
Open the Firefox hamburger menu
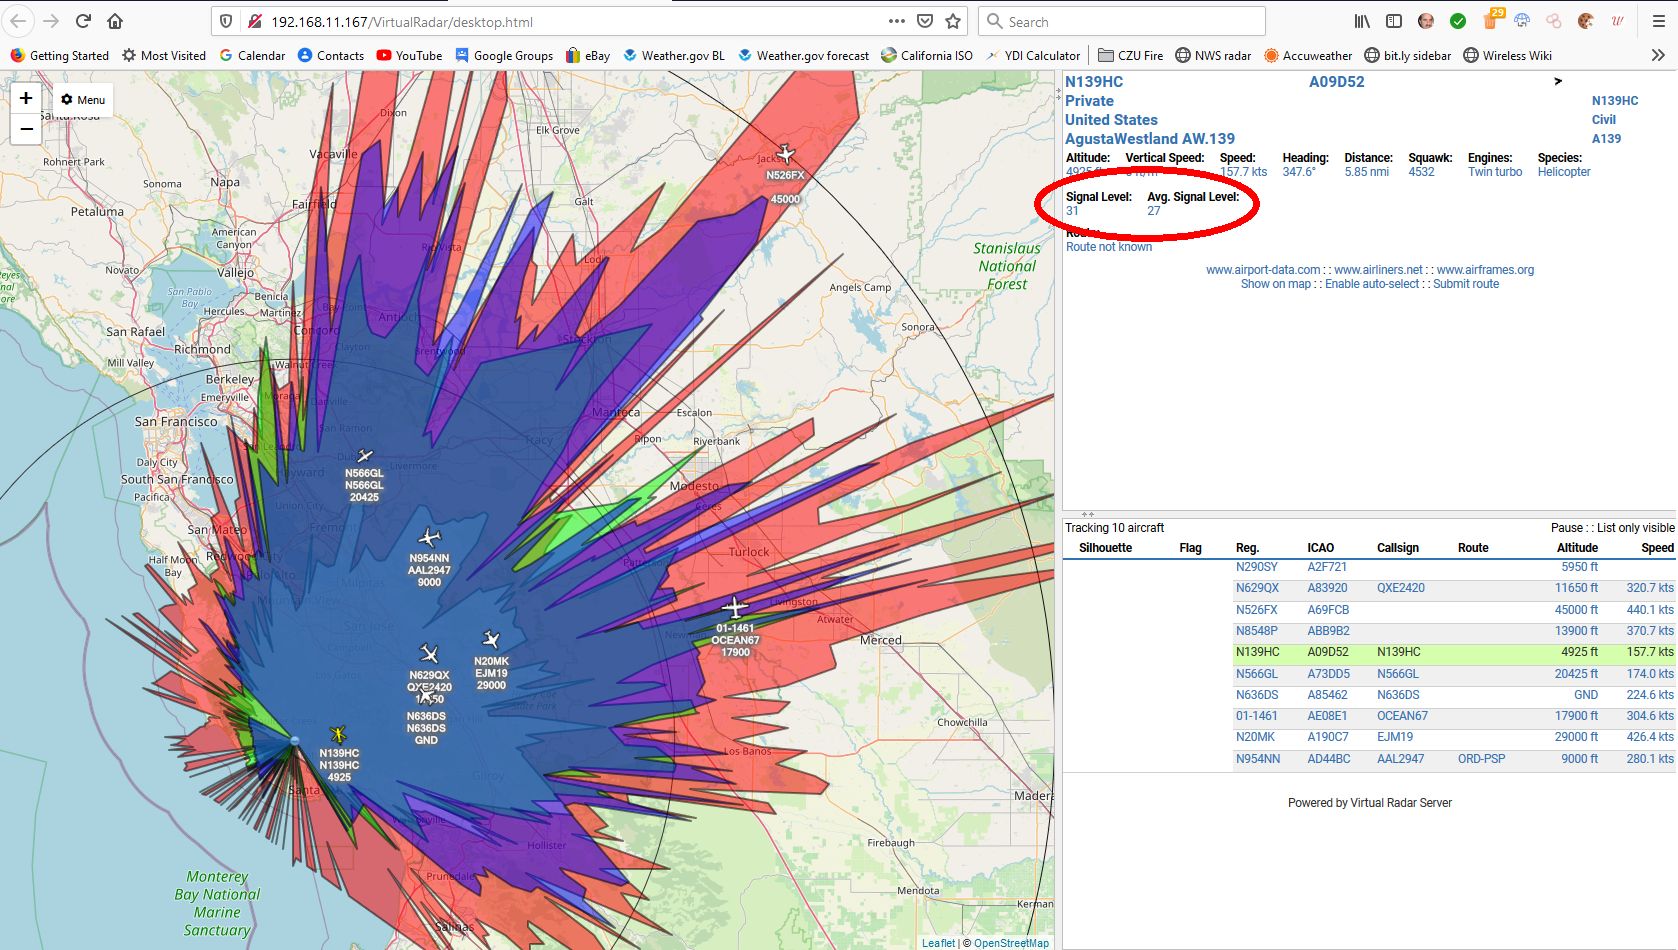(x=1658, y=21)
